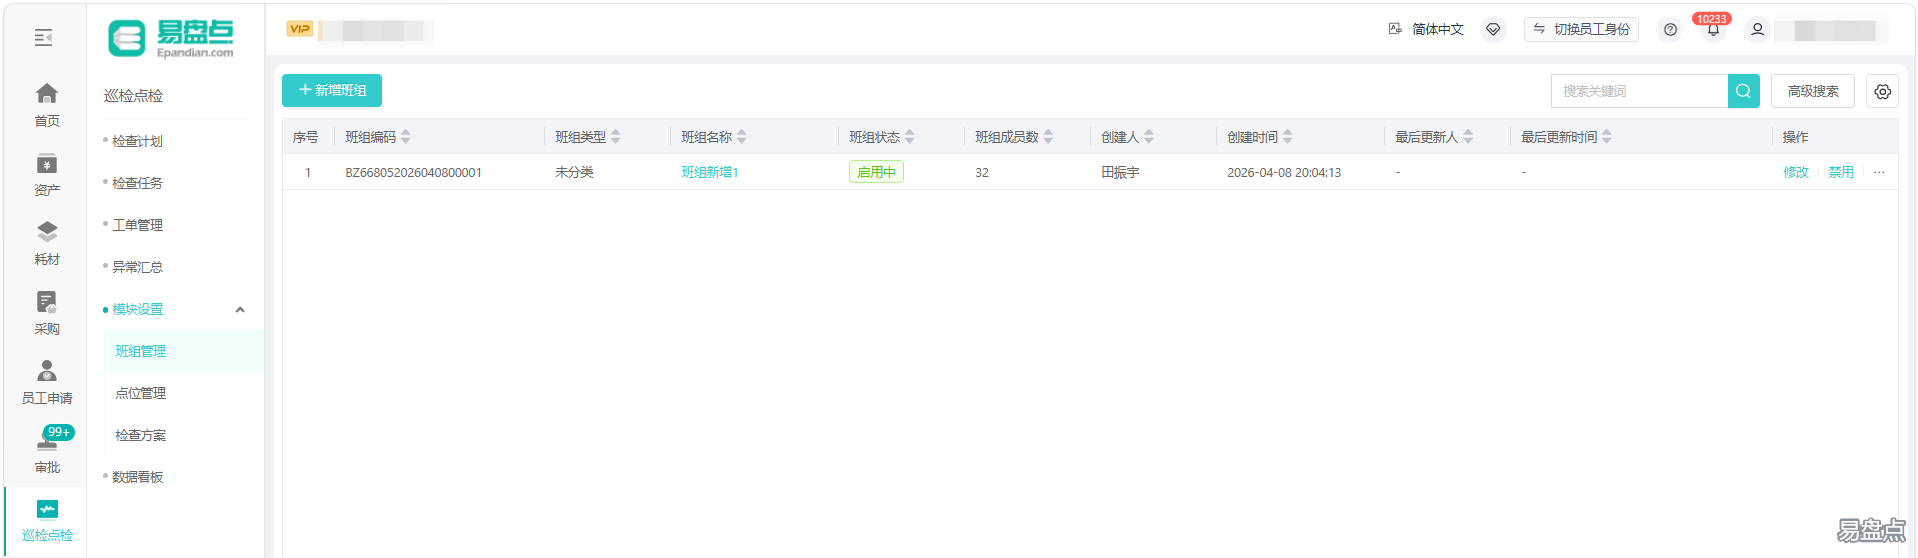1918x558 pixels.
Task: Sort by 创建人 column arrows
Action: pyautogui.click(x=1149, y=137)
